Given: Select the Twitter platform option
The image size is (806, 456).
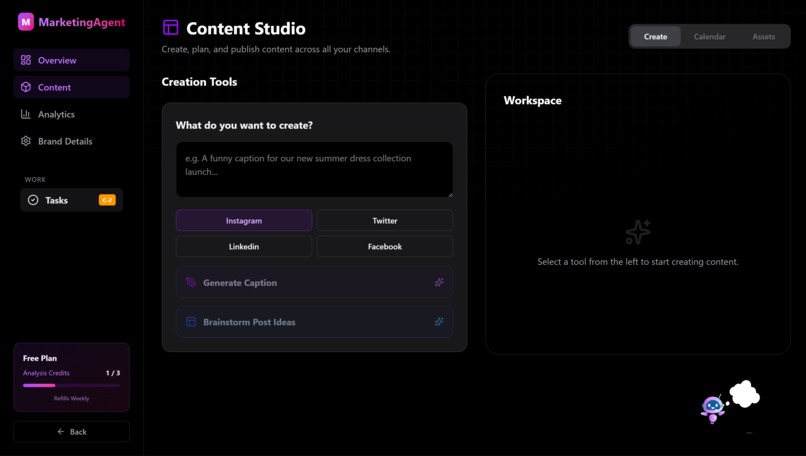Looking at the screenshot, I should 384,221.
